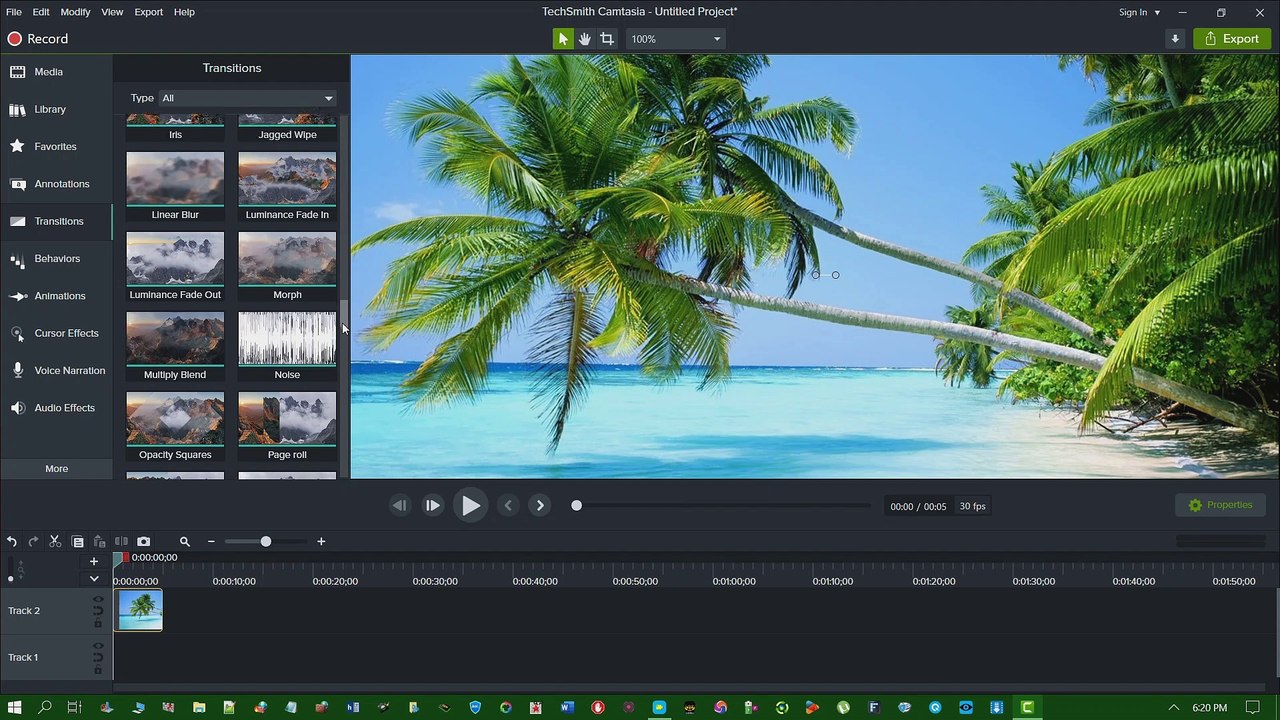Toggle Track 2 lock icon
Screen dimensions: 1280x720
[x=98, y=623]
